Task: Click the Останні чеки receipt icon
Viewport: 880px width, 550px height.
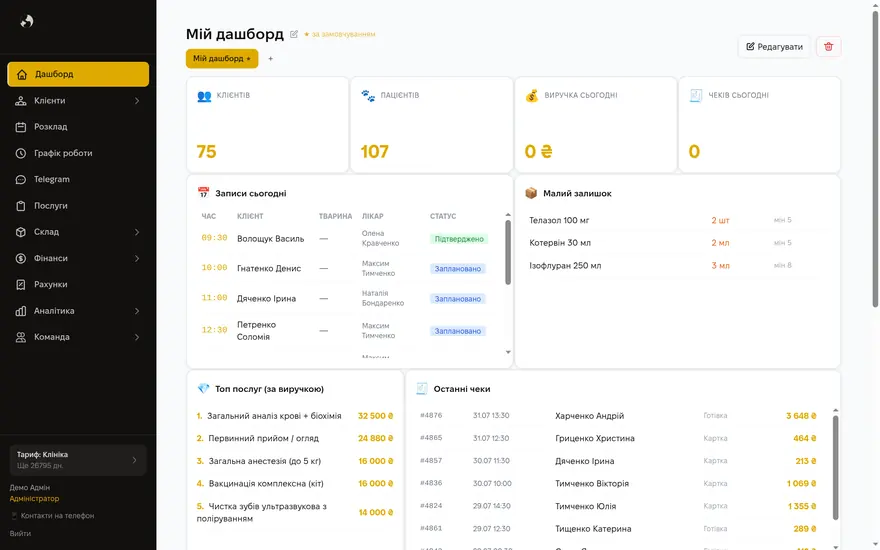Action: (x=422, y=388)
